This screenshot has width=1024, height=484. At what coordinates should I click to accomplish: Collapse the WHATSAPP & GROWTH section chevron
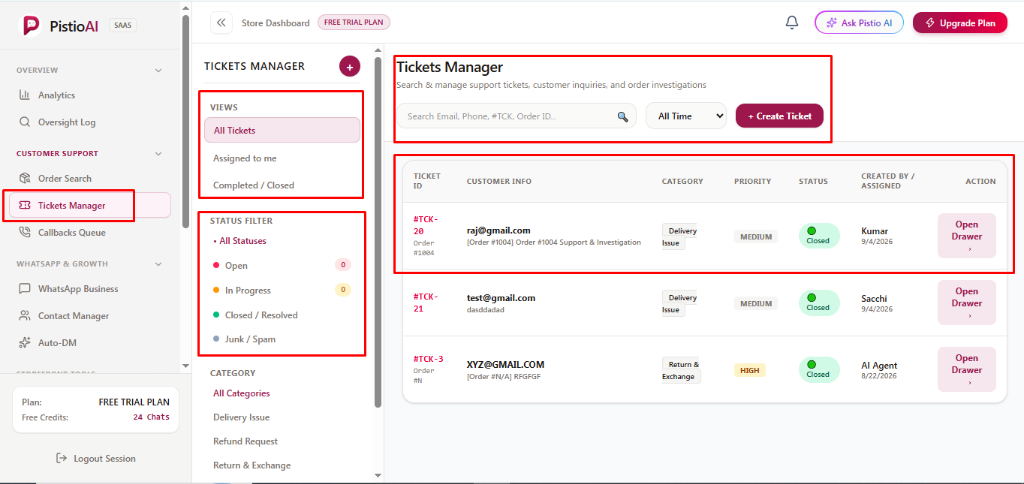pyautogui.click(x=158, y=264)
